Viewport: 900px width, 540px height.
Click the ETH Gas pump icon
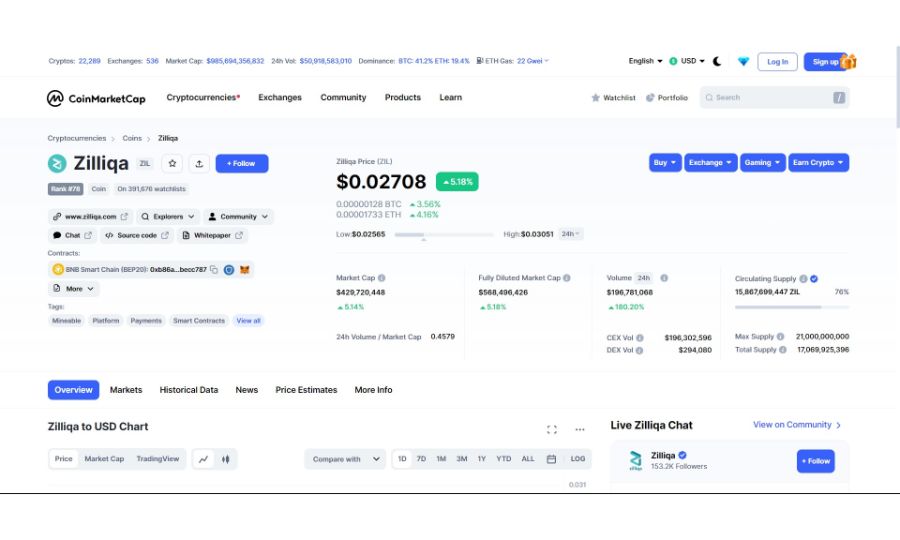[480, 61]
